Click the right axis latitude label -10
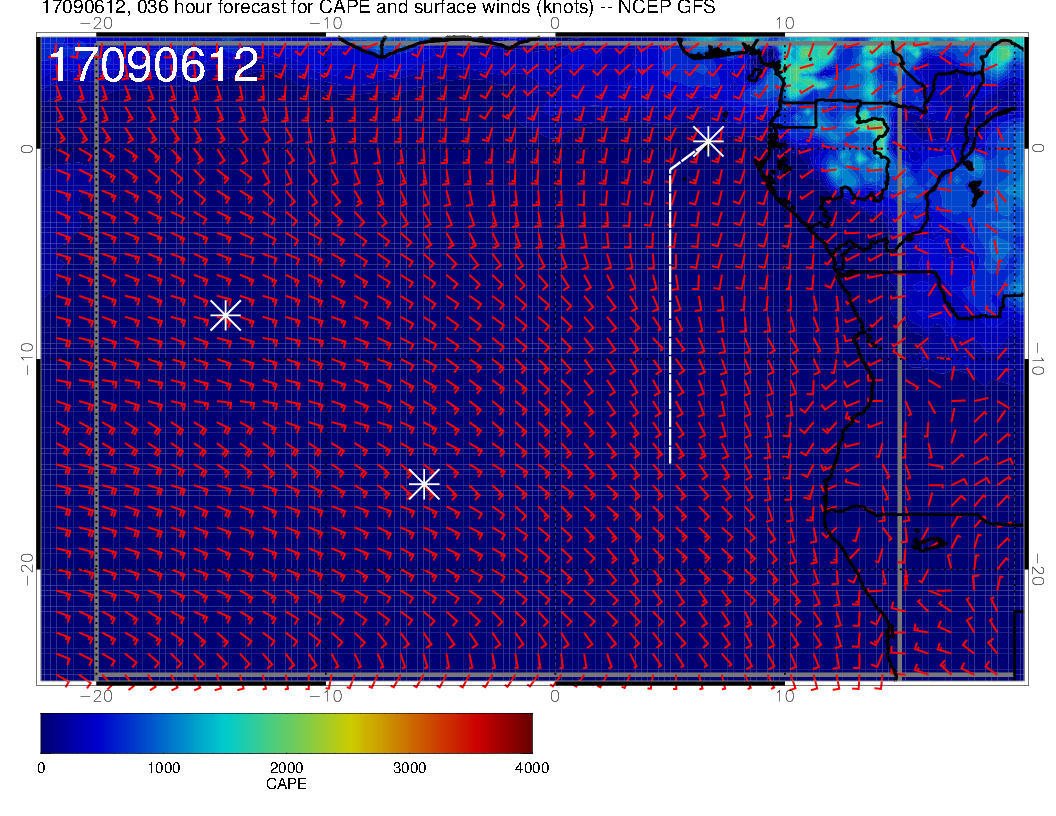Viewport: 1056px width, 816px height. [x=1037, y=359]
